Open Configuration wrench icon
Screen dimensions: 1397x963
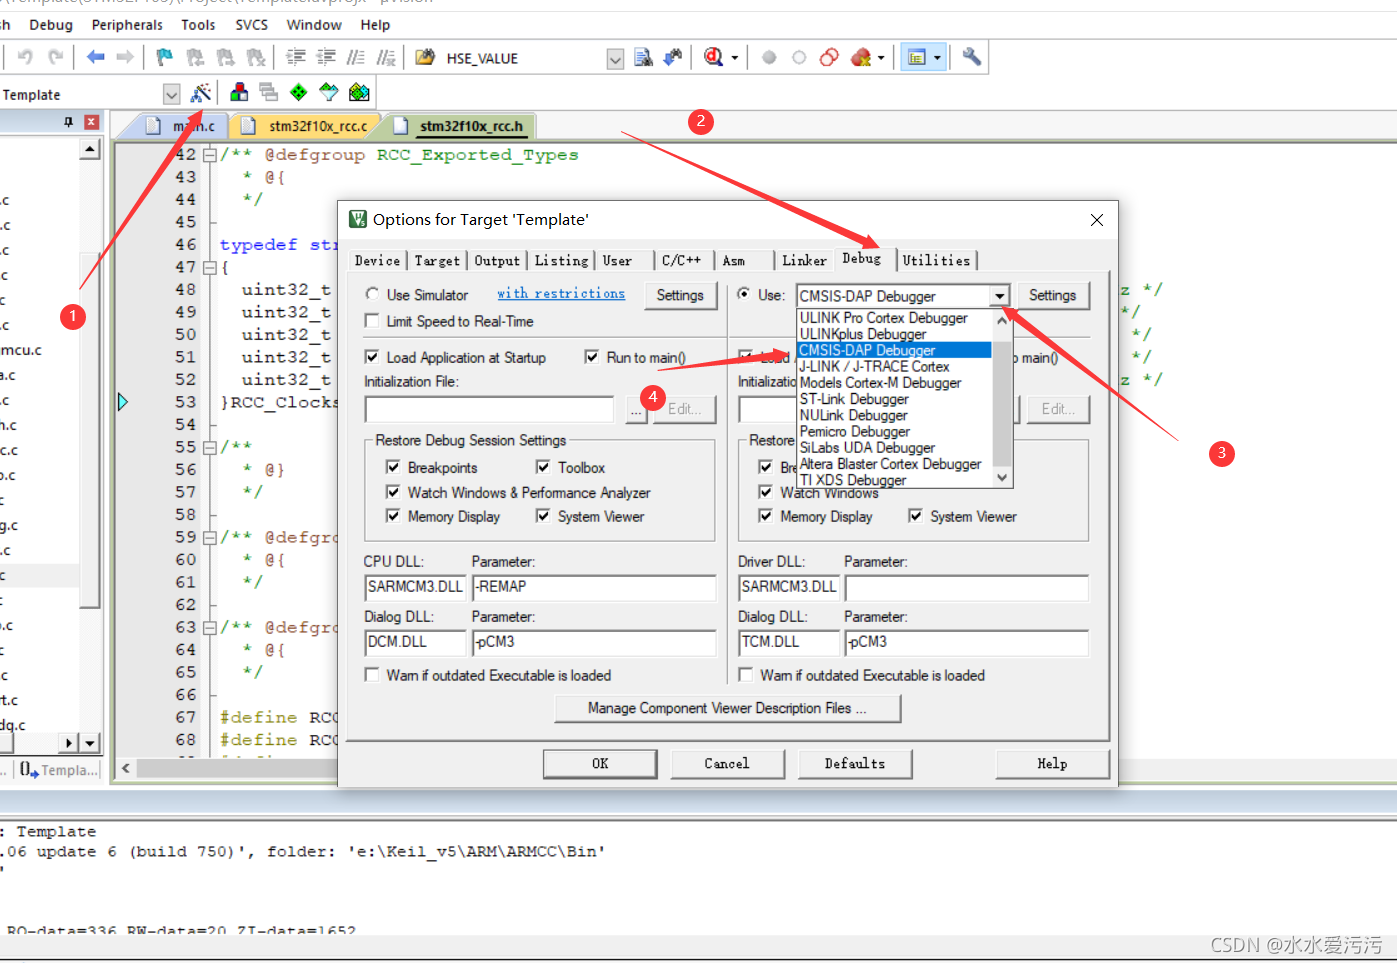pos(971,57)
